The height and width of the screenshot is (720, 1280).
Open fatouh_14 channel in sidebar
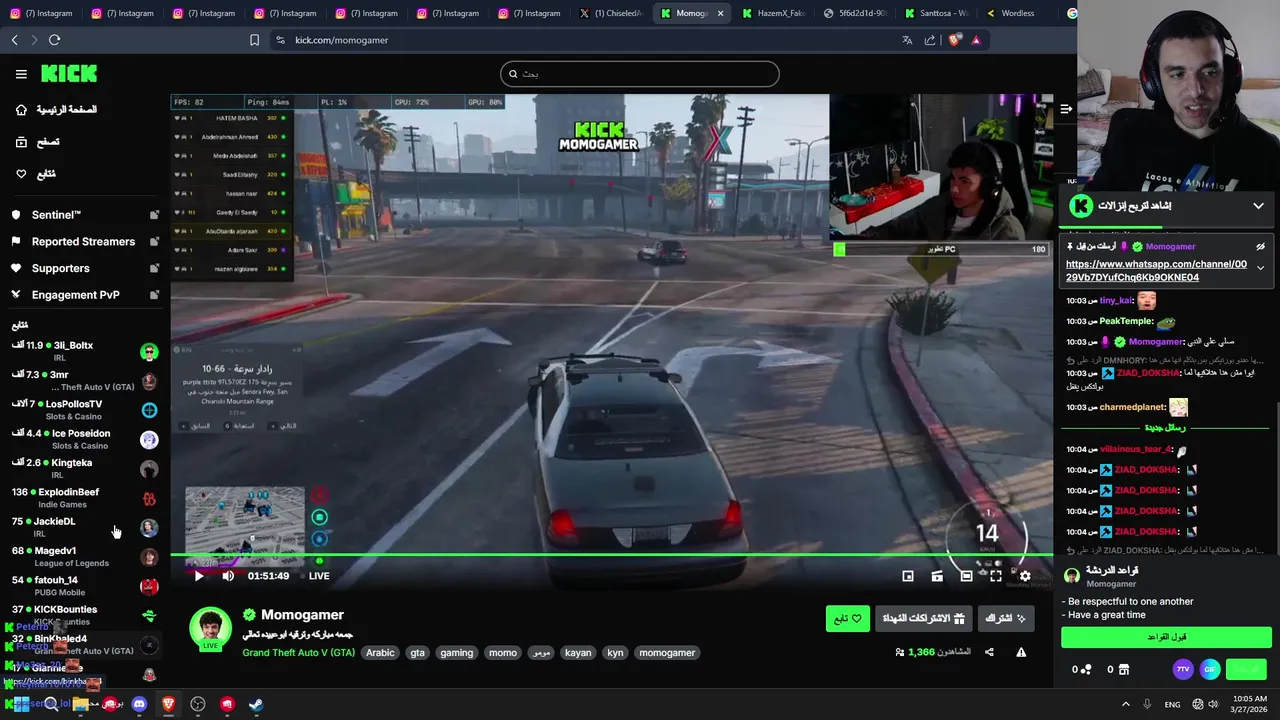[x=84, y=586]
